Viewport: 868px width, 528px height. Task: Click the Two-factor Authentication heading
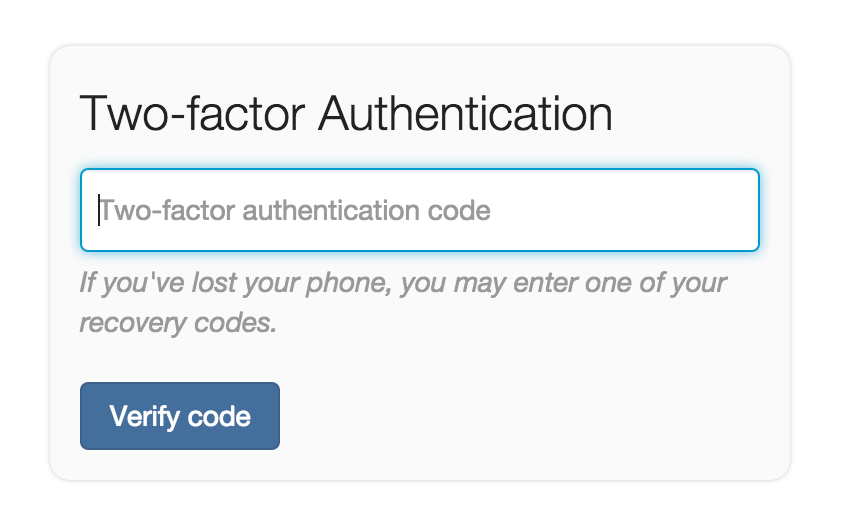click(345, 114)
